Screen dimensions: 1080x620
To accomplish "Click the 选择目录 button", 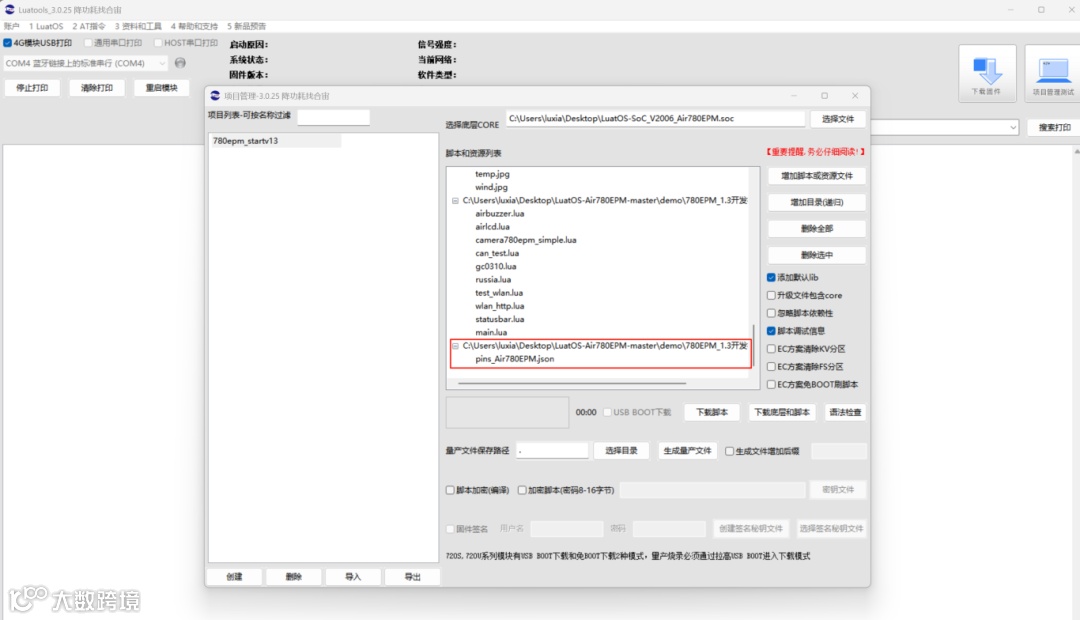I will point(621,451).
